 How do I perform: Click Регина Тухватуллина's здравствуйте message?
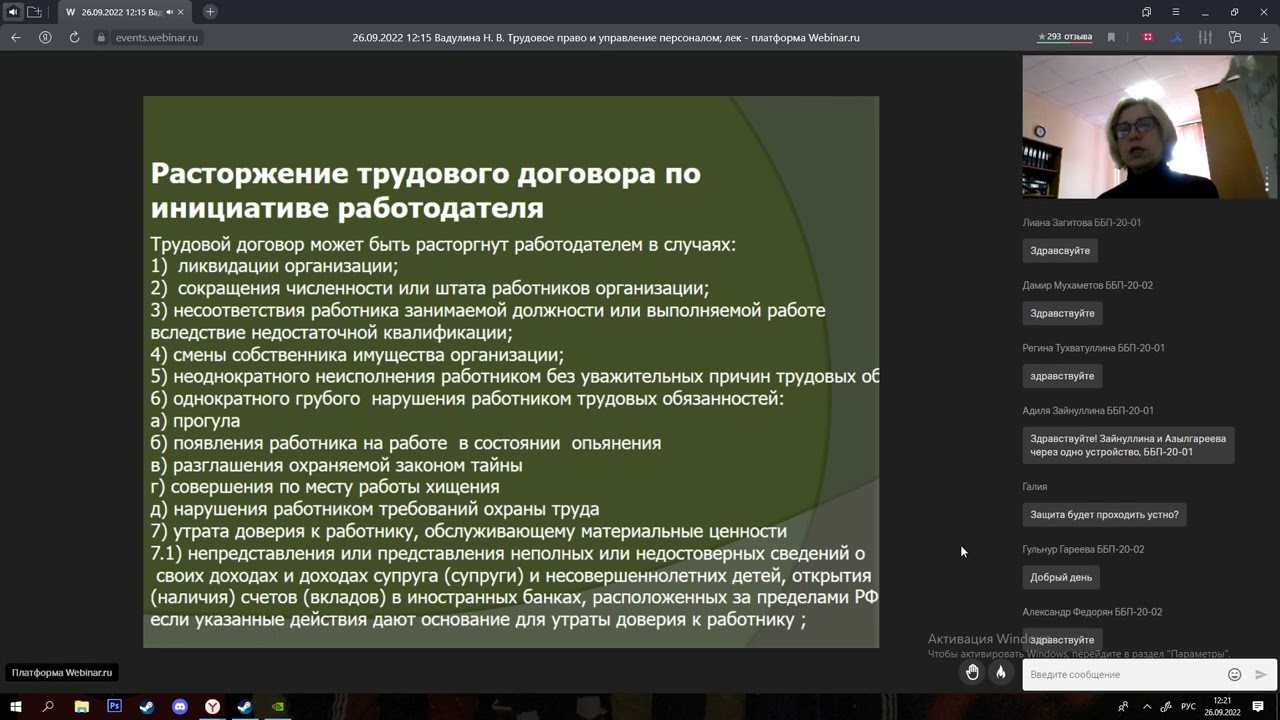(1062, 376)
